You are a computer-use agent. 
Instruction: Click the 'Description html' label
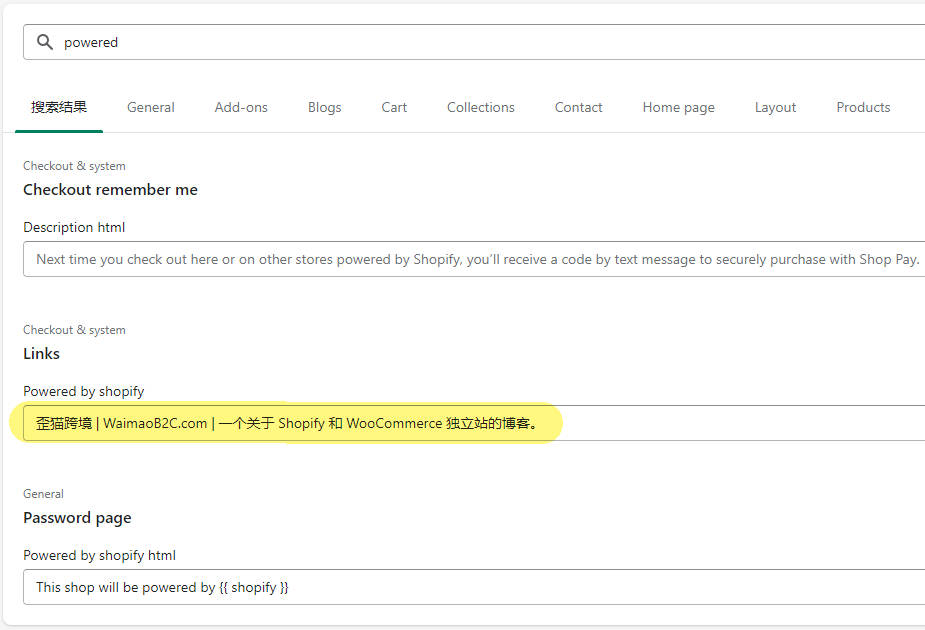point(74,227)
